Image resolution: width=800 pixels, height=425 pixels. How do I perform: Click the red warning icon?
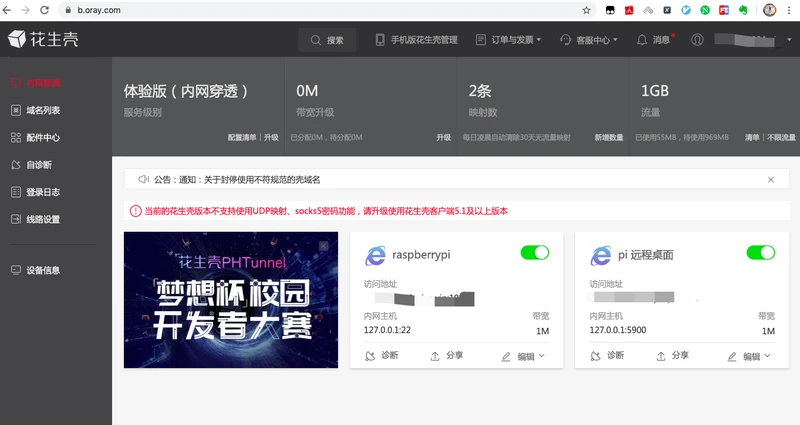point(135,211)
